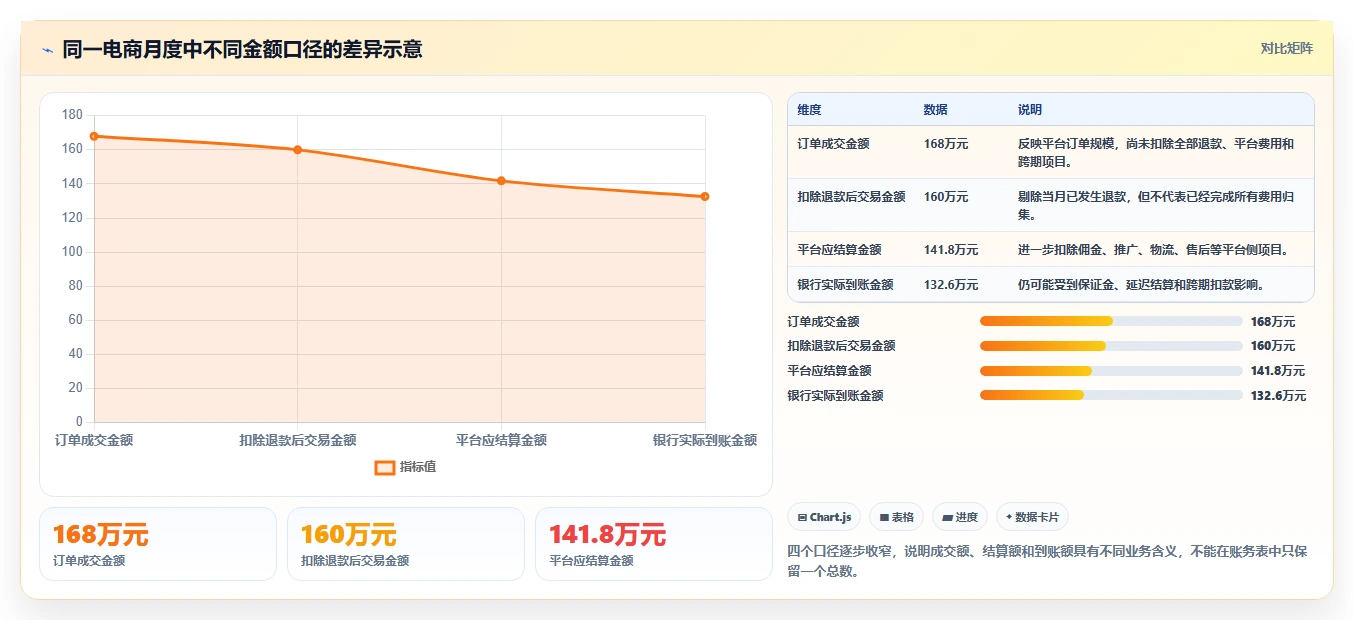Click the x-axis label 平台应结算金额
1354x620 pixels.
(x=501, y=440)
